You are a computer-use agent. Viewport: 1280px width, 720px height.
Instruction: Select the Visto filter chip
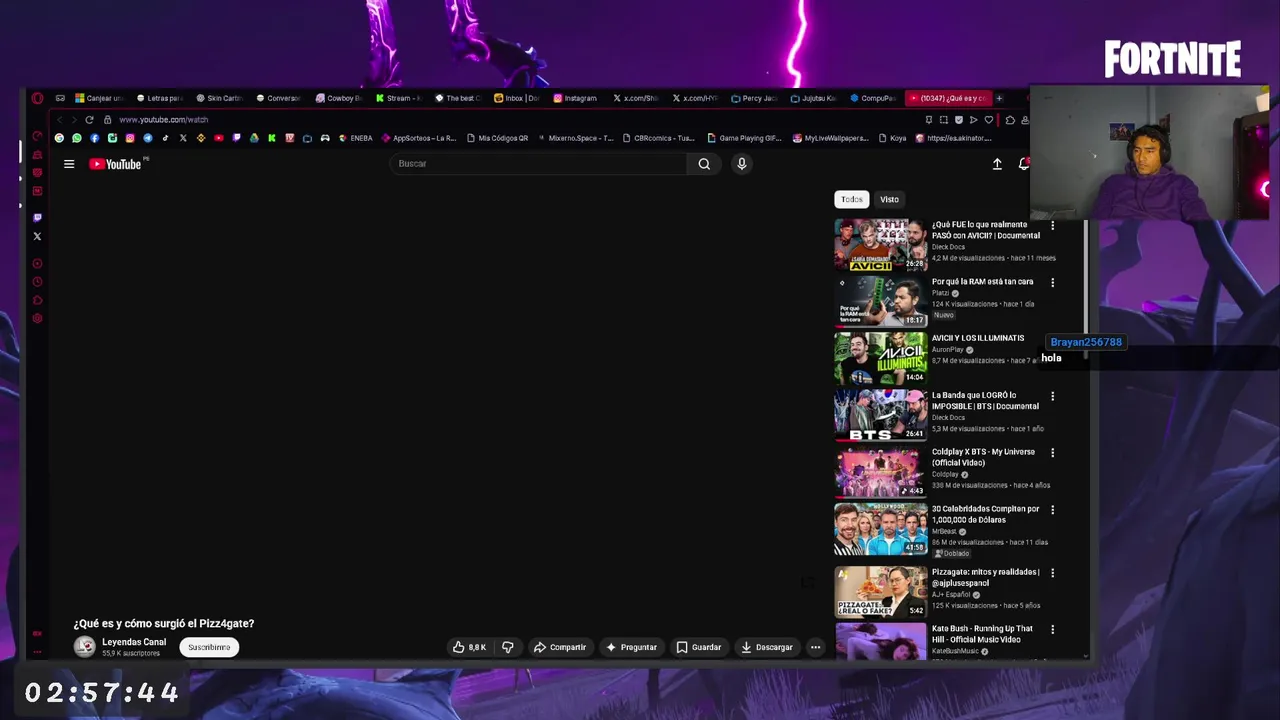tap(889, 199)
